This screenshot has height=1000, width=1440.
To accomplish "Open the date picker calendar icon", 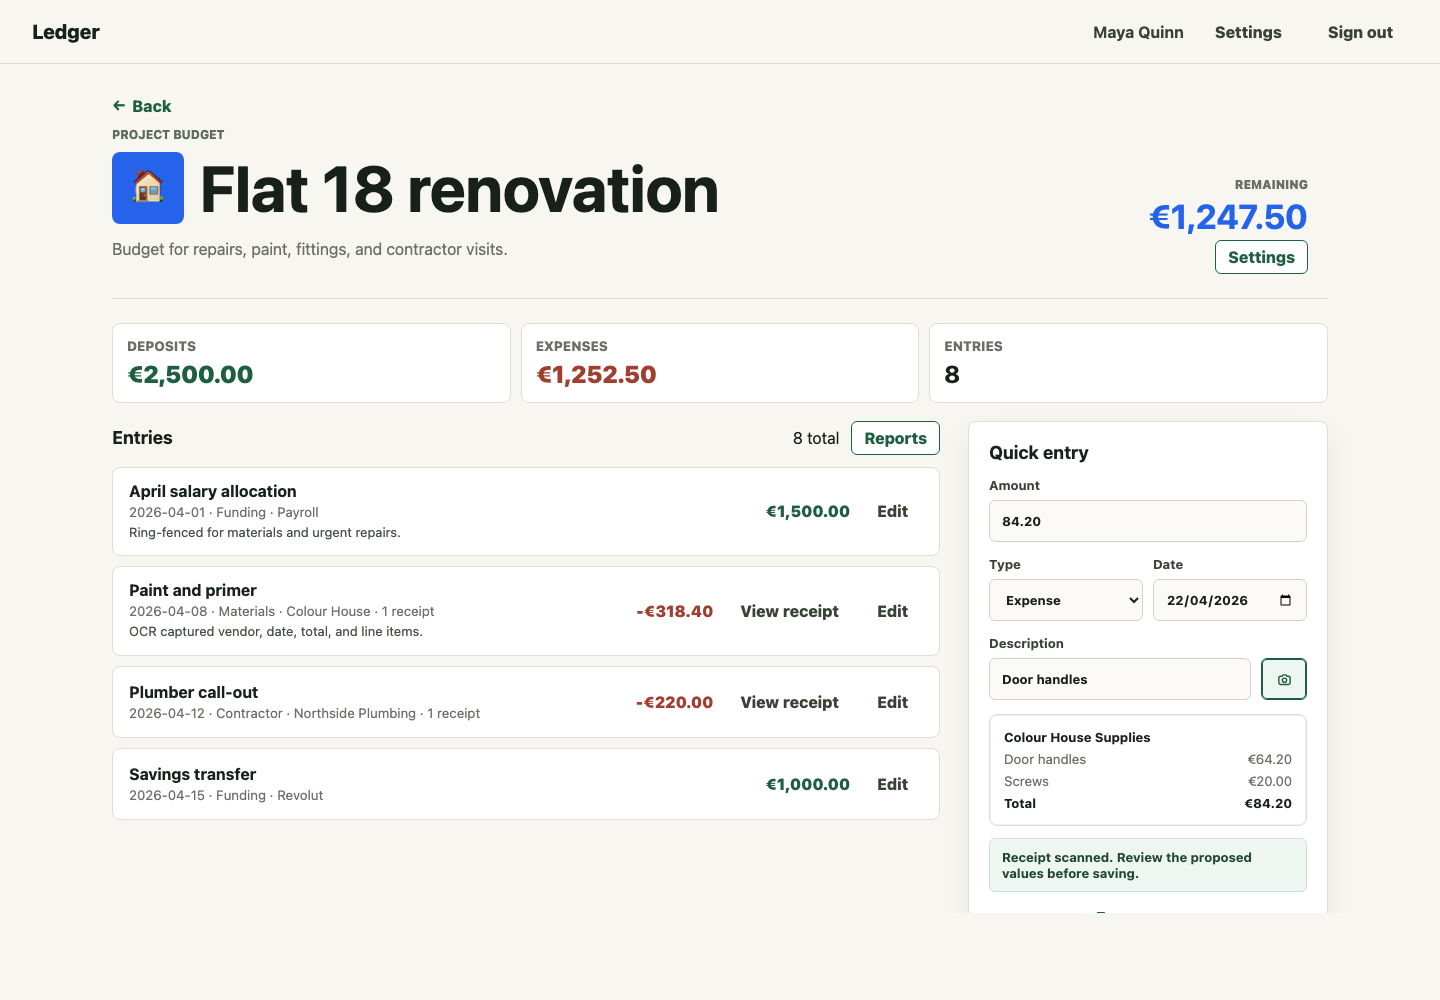I will pyautogui.click(x=1285, y=600).
